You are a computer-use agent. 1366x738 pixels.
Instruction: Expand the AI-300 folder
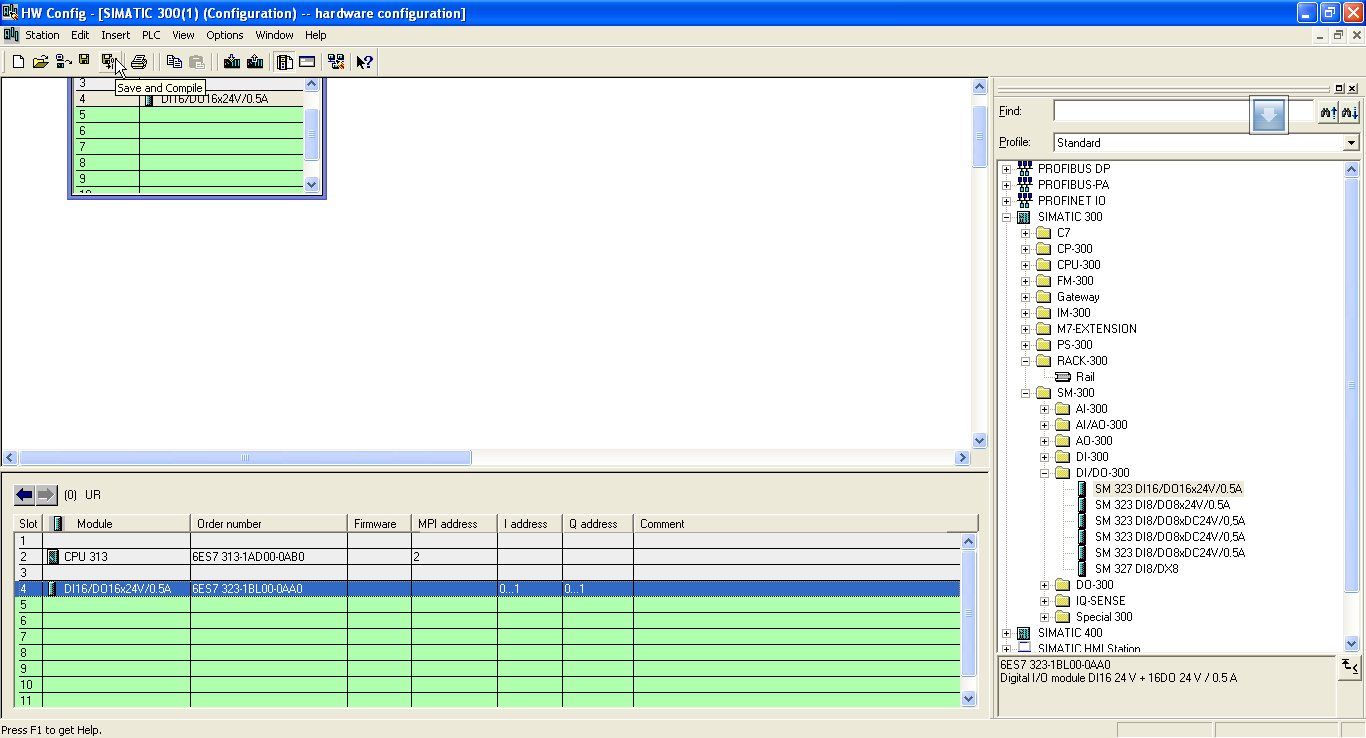[x=1045, y=409]
